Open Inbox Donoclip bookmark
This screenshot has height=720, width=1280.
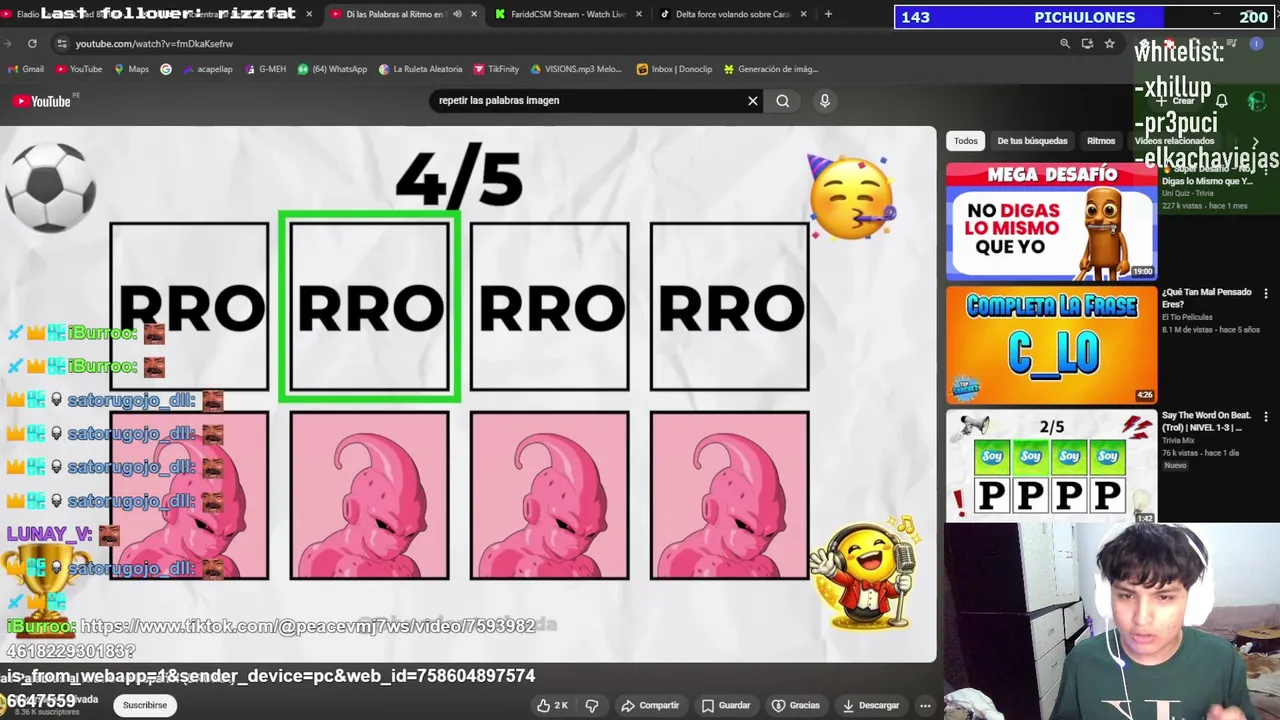(674, 69)
